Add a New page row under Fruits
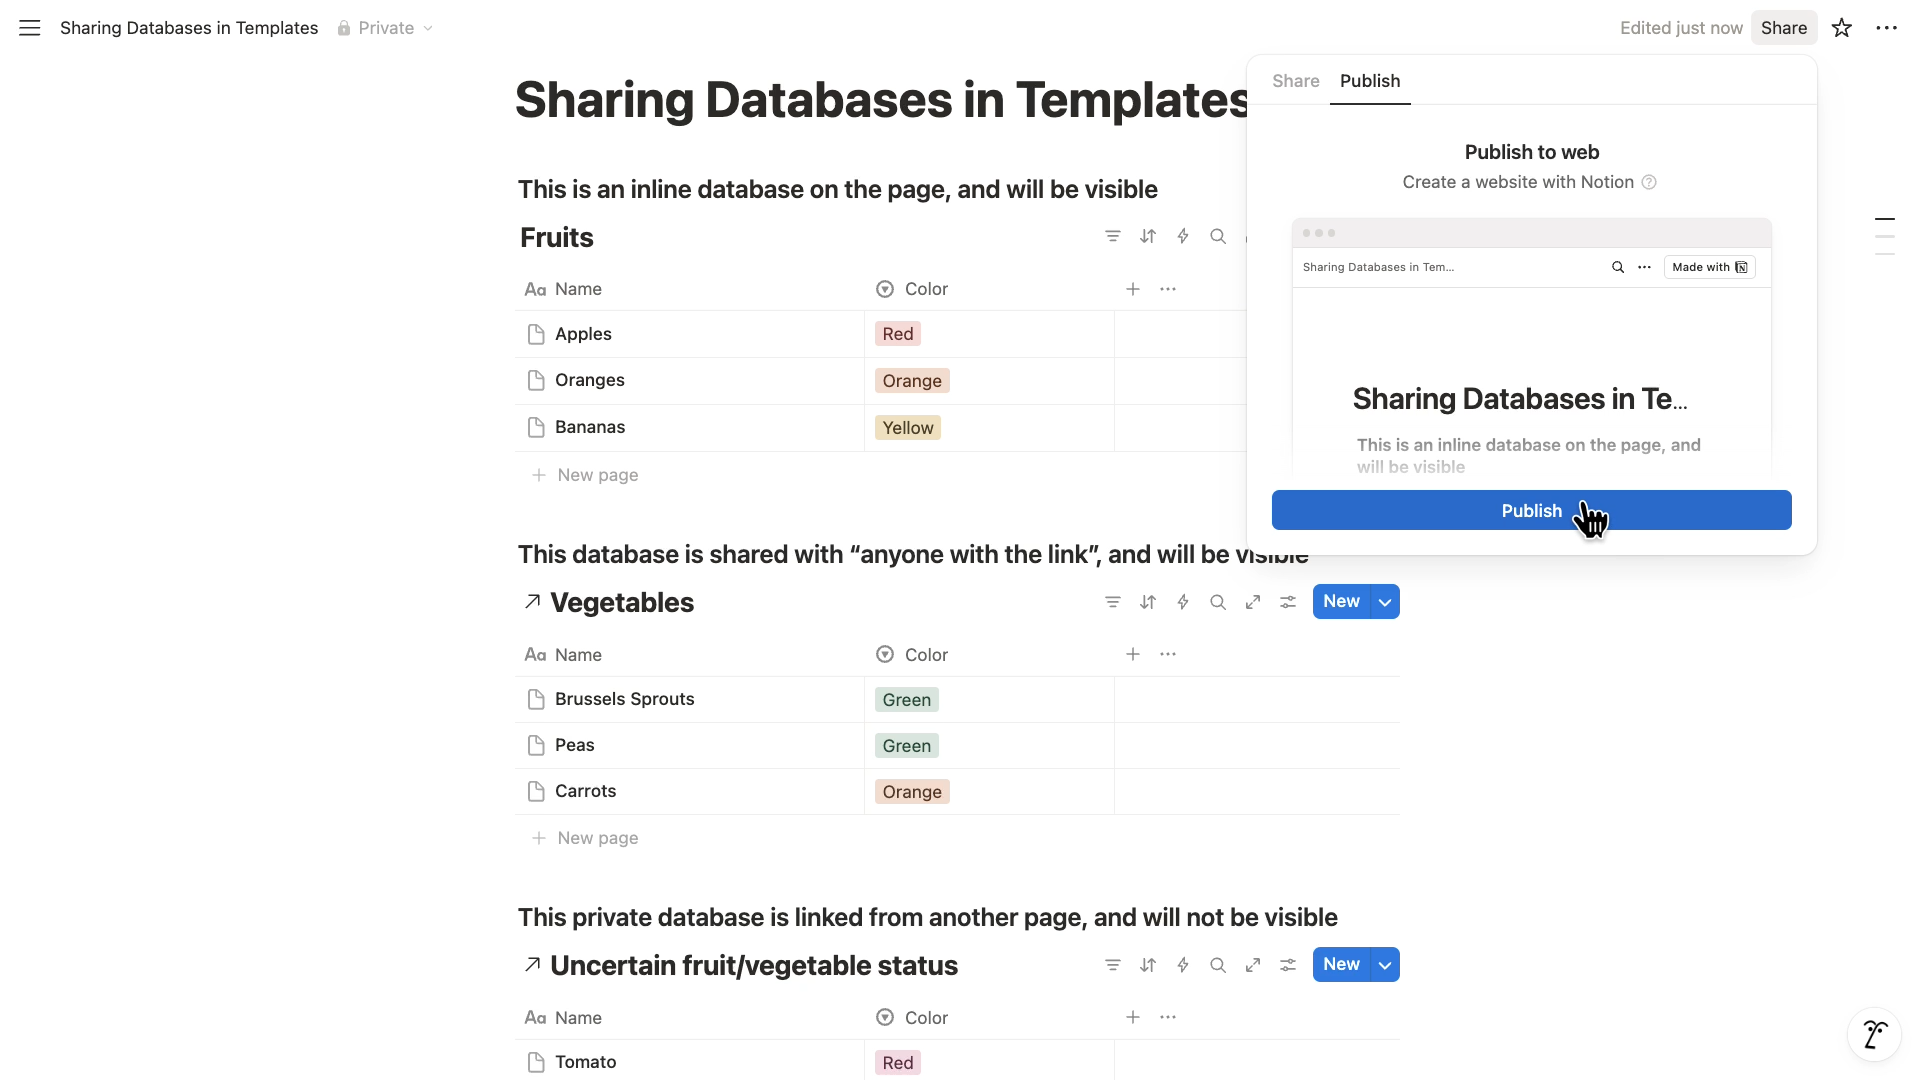This screenshot has width=1920, height=1080. [x=585, y=474]
